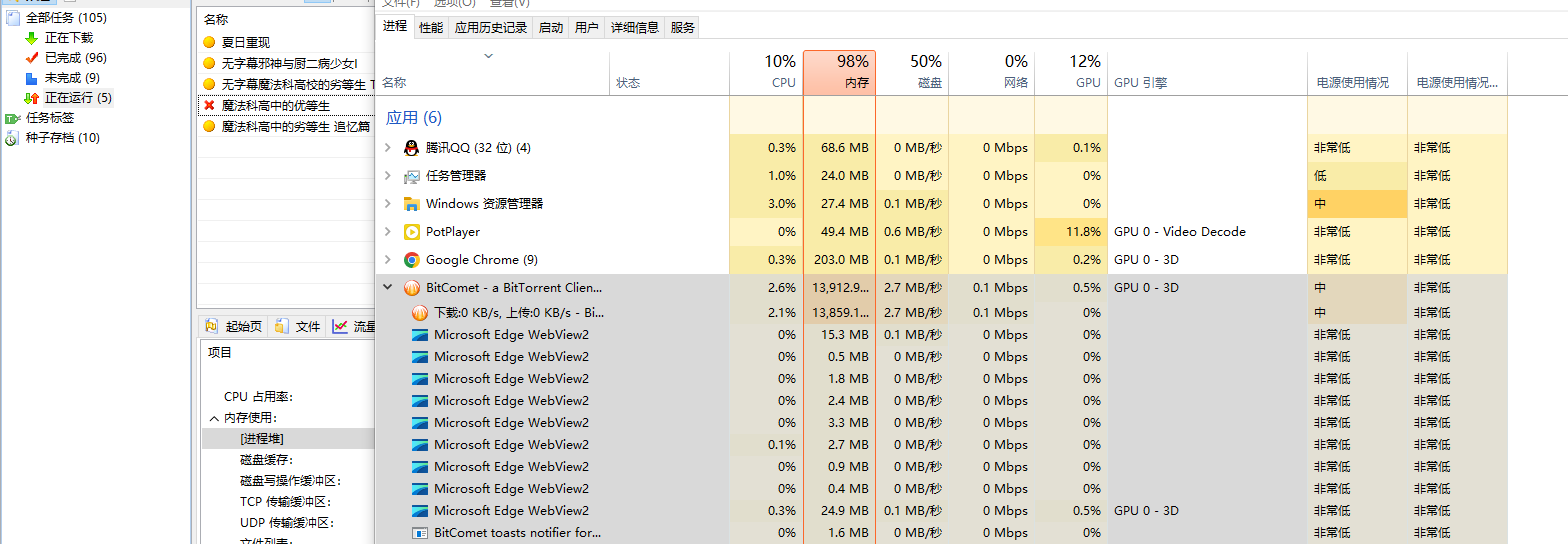Screen dimensions: 1568x544
Task: Click the 任务标签 tag icon
Action: pyautogui.click(x=12, y=118)
